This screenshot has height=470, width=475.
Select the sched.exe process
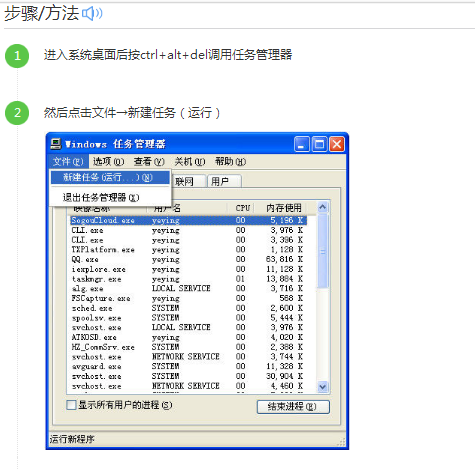coord(92,308)
